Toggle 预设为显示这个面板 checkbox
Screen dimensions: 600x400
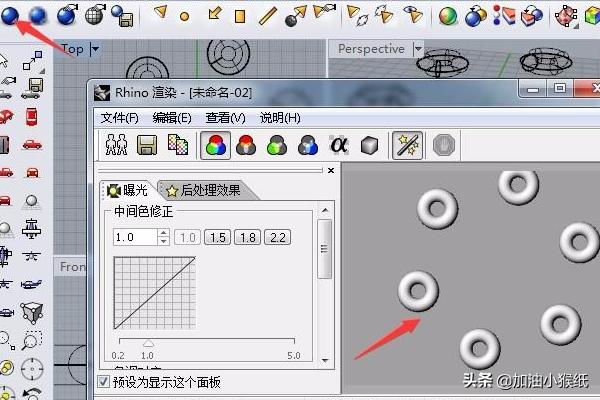[104, 382]
